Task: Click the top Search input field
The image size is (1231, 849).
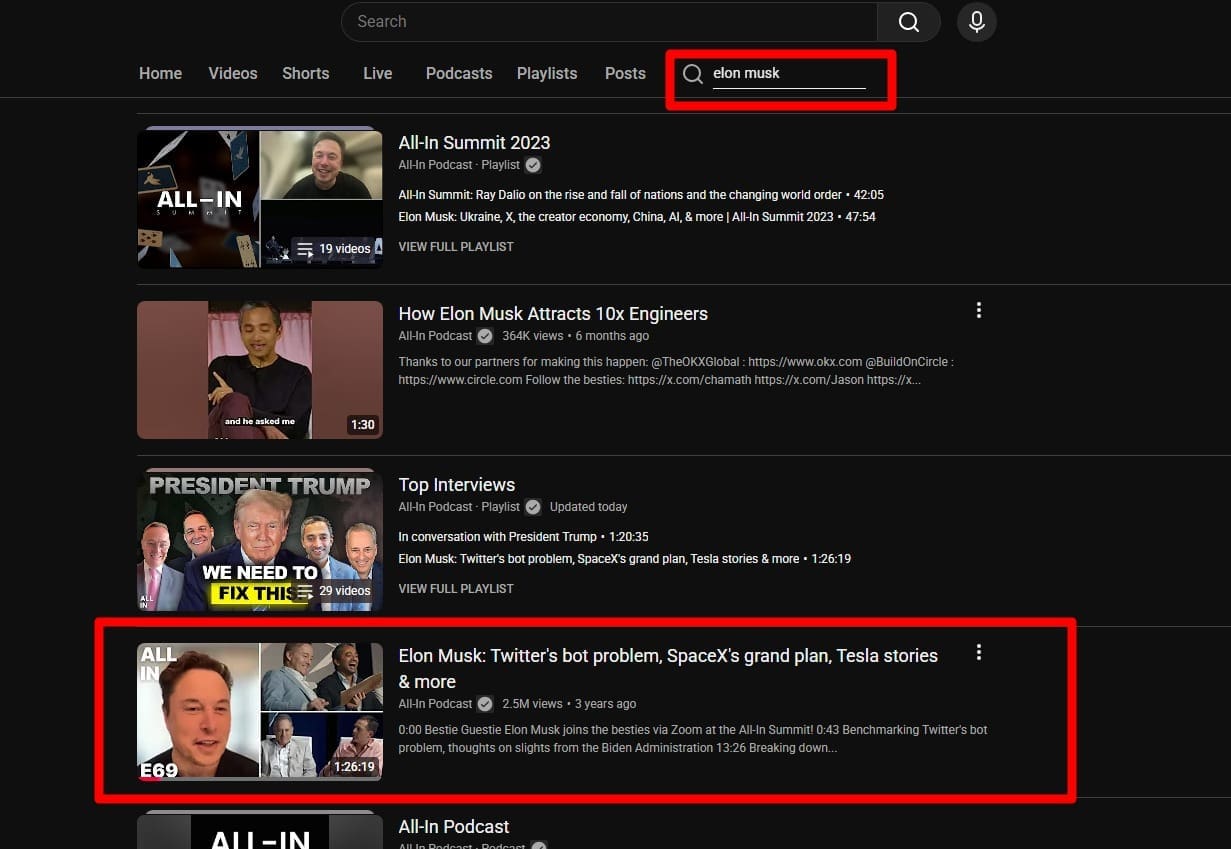Action: point(610,22)
